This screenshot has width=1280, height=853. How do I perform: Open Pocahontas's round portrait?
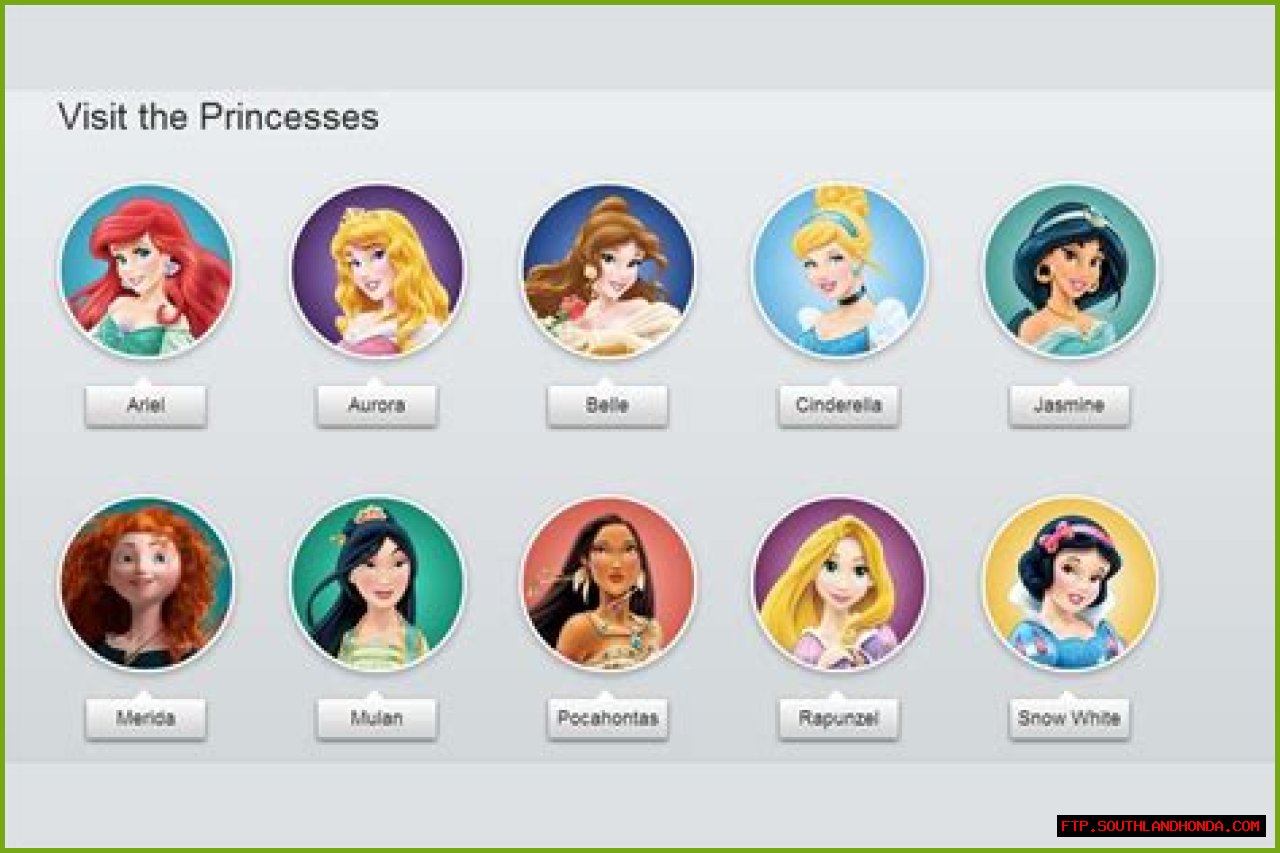607,584
